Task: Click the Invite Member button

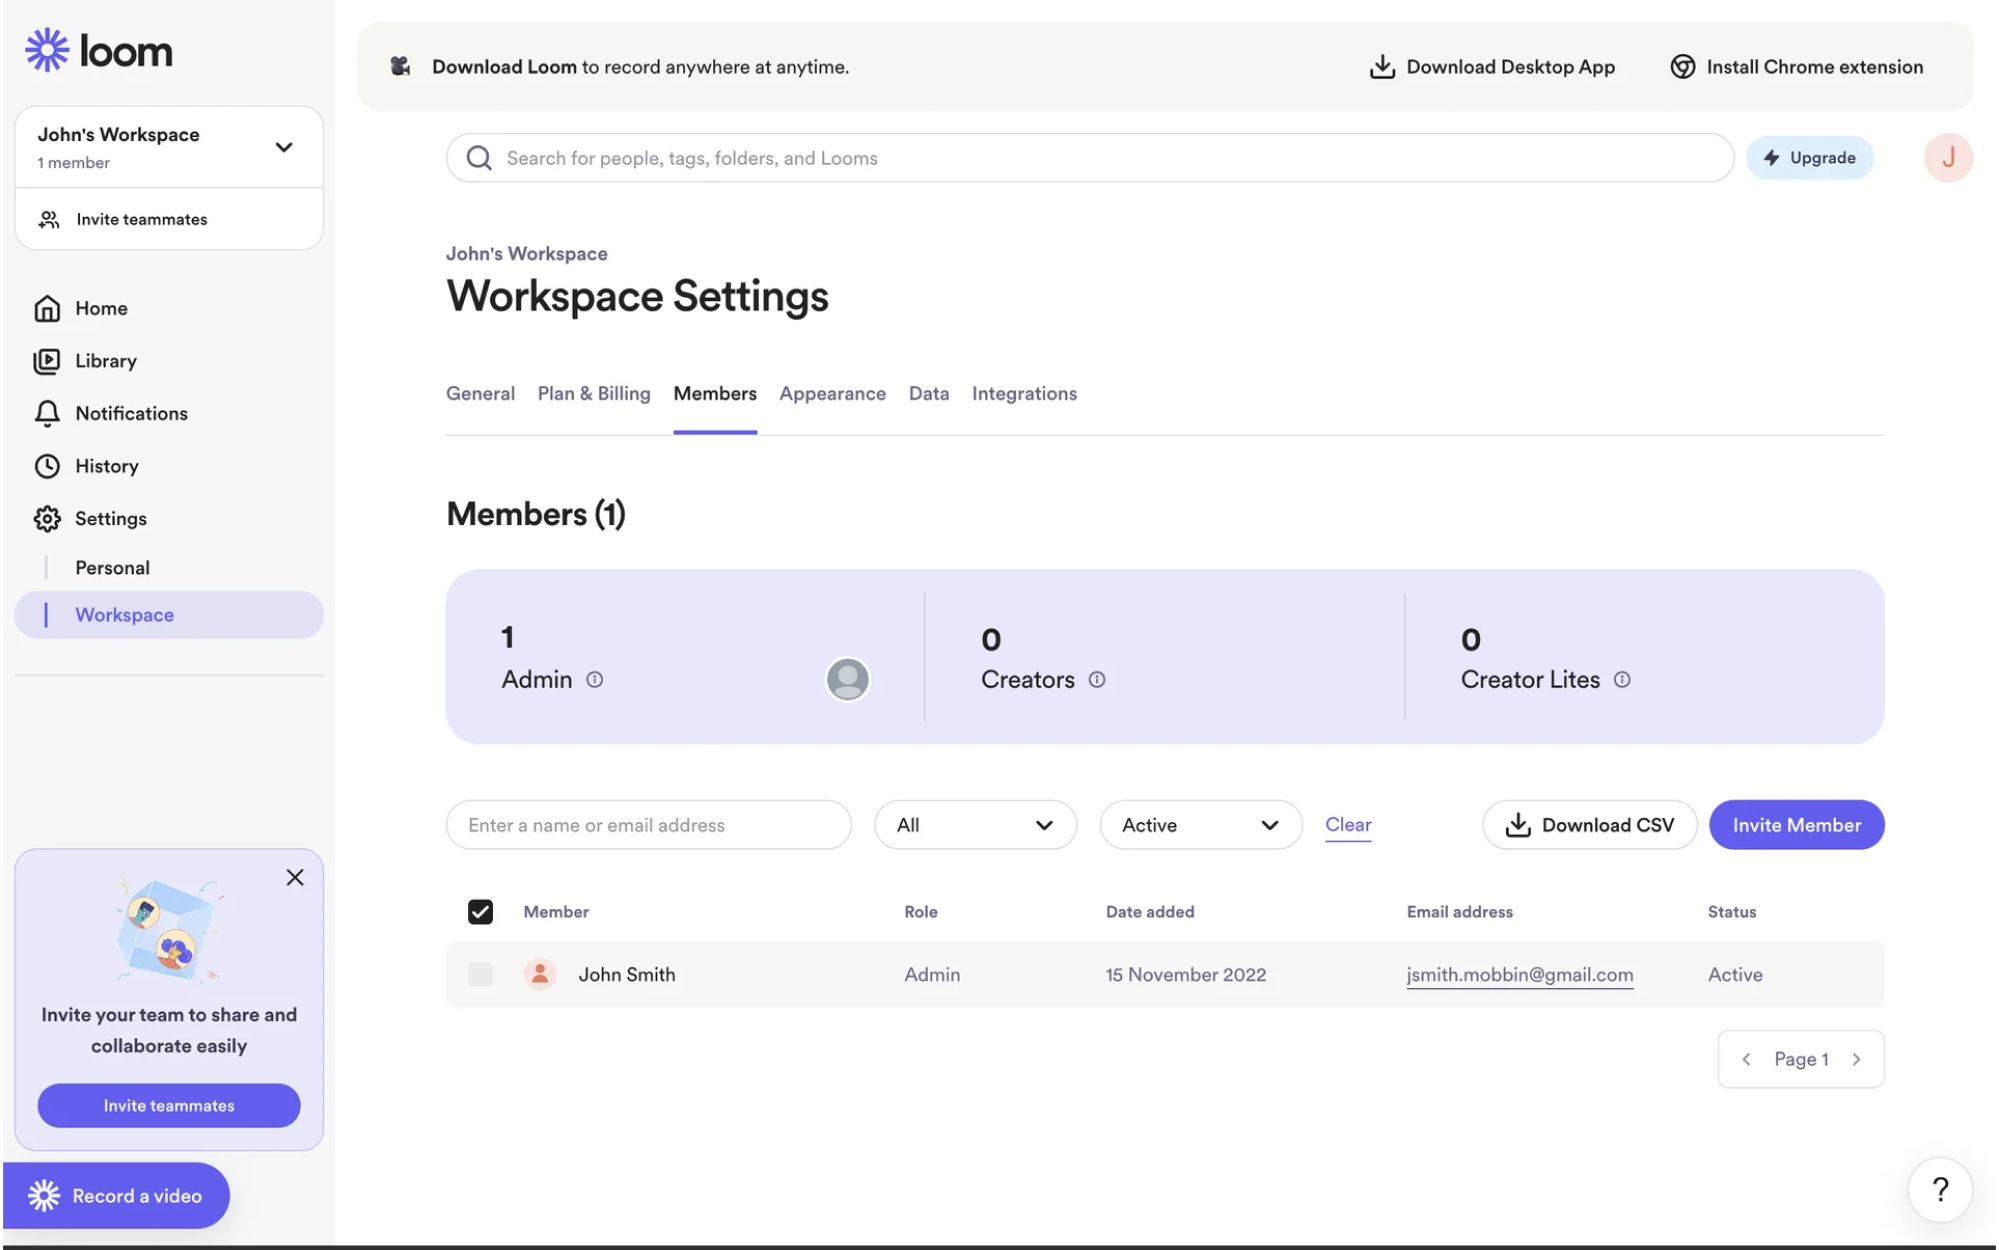Action: tap(1796, 824)
